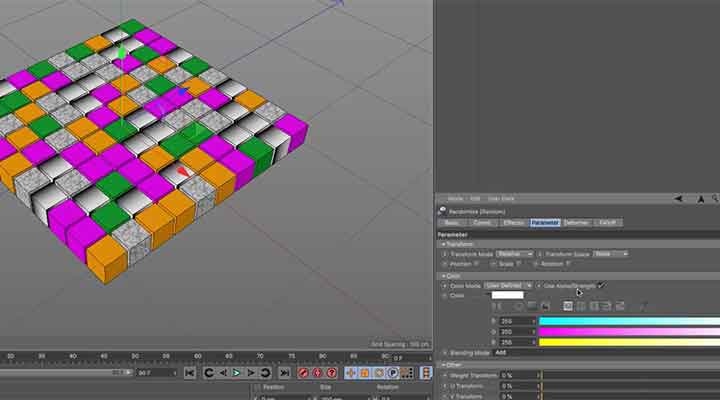Toggle the autokeying red button
720x400 pixels.
pos(315,373)
